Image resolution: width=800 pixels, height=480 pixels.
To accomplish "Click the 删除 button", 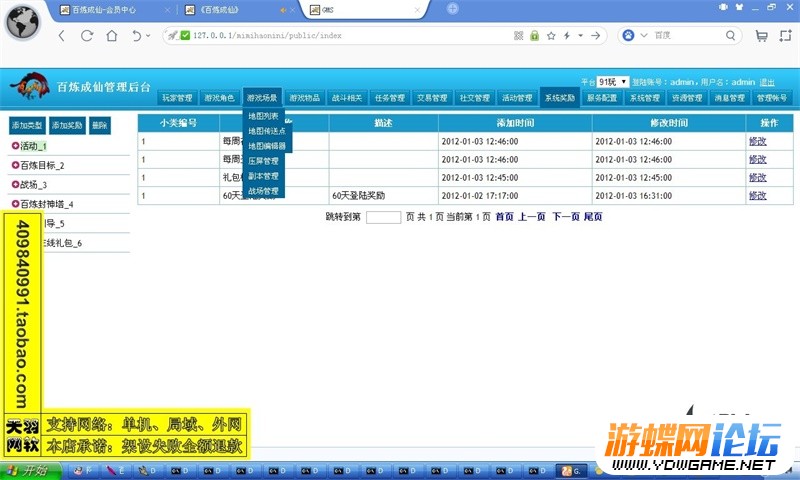I will point(100,125).
